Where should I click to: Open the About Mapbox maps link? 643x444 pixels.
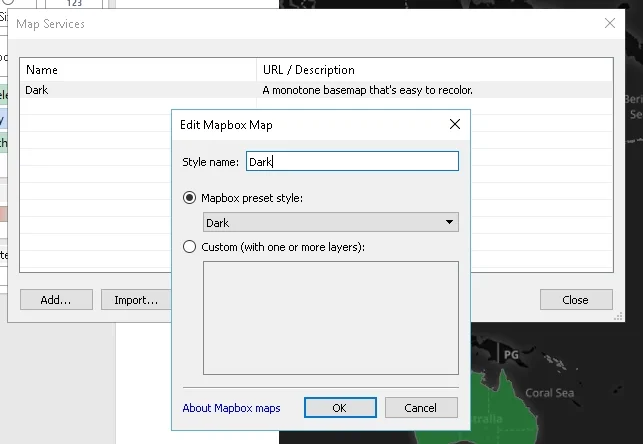tap(231, 408)
